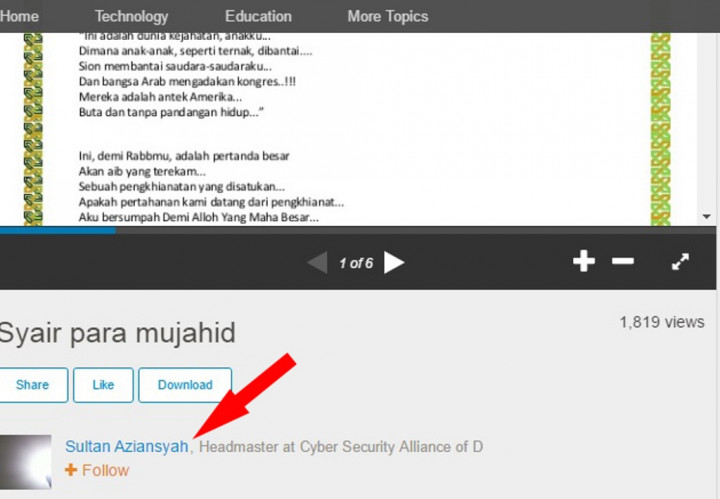This screenshot has width=720, height=499.
Task: Like this presentation
Action: 103,385
